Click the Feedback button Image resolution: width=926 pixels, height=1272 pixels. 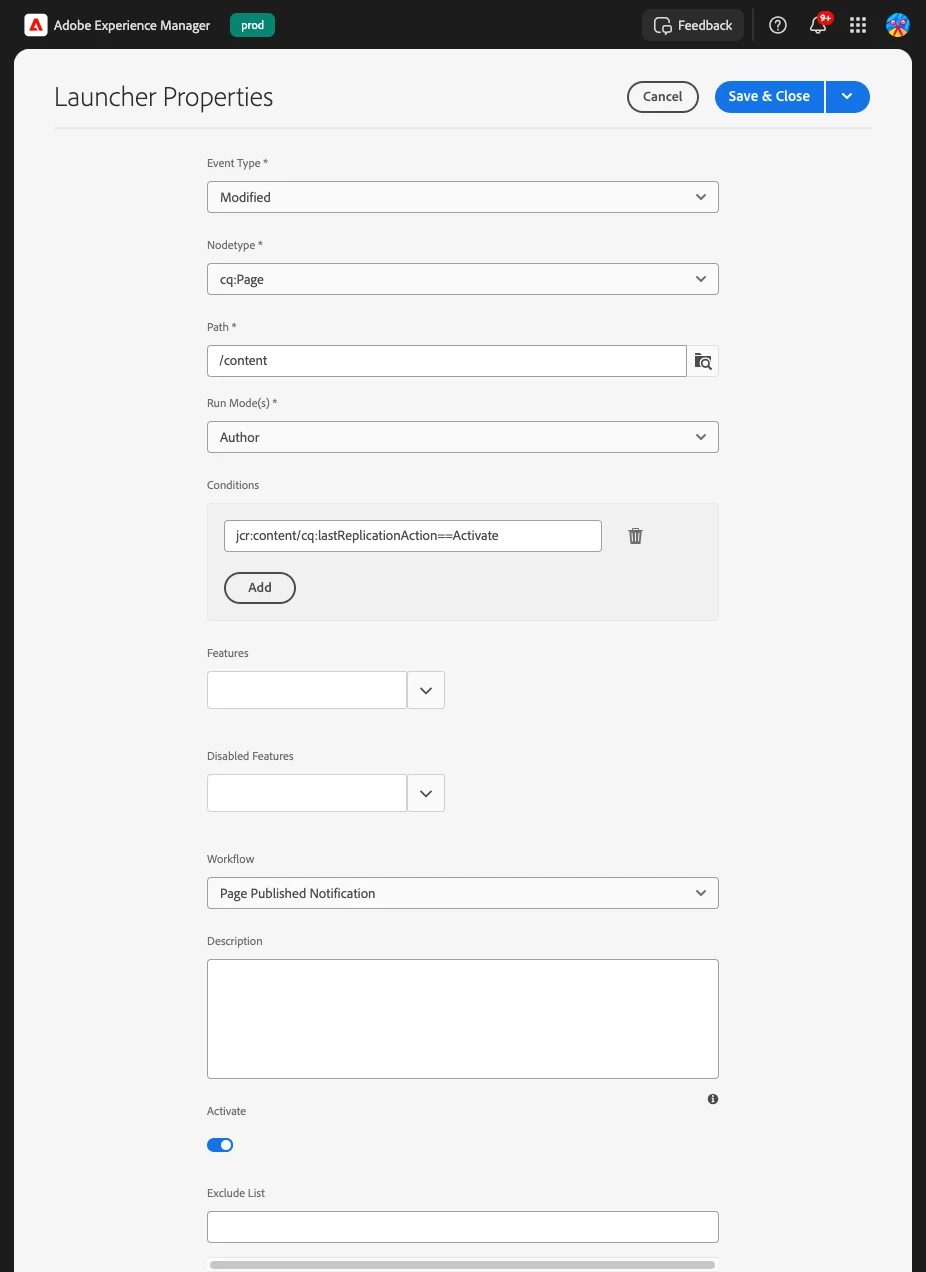[693, 26]
